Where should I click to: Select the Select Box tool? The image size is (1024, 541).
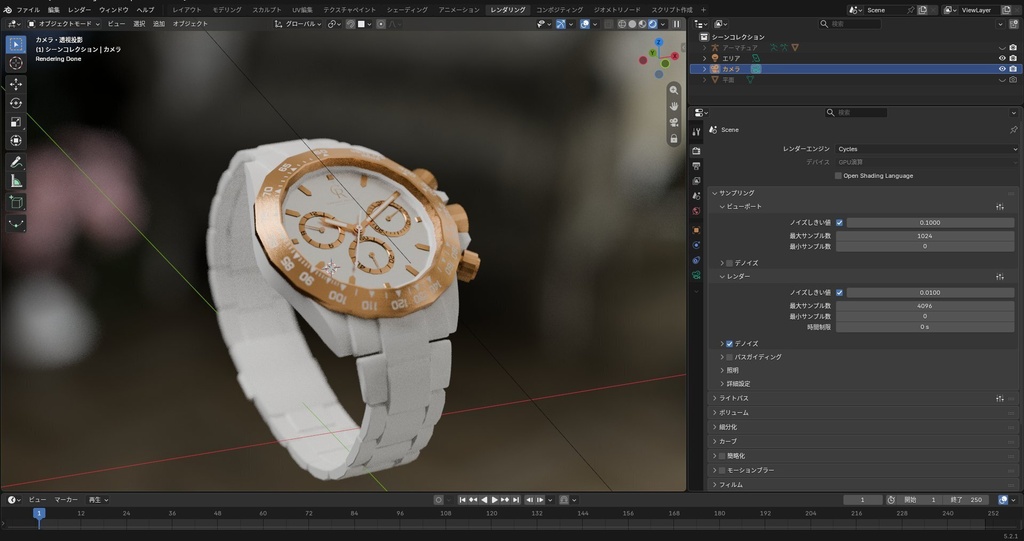[16, 44]
